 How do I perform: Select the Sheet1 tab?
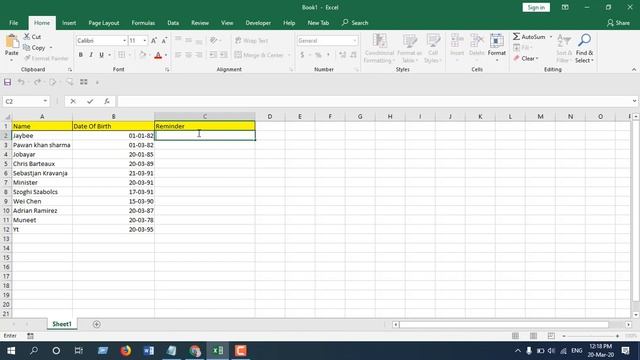(62, 324)
